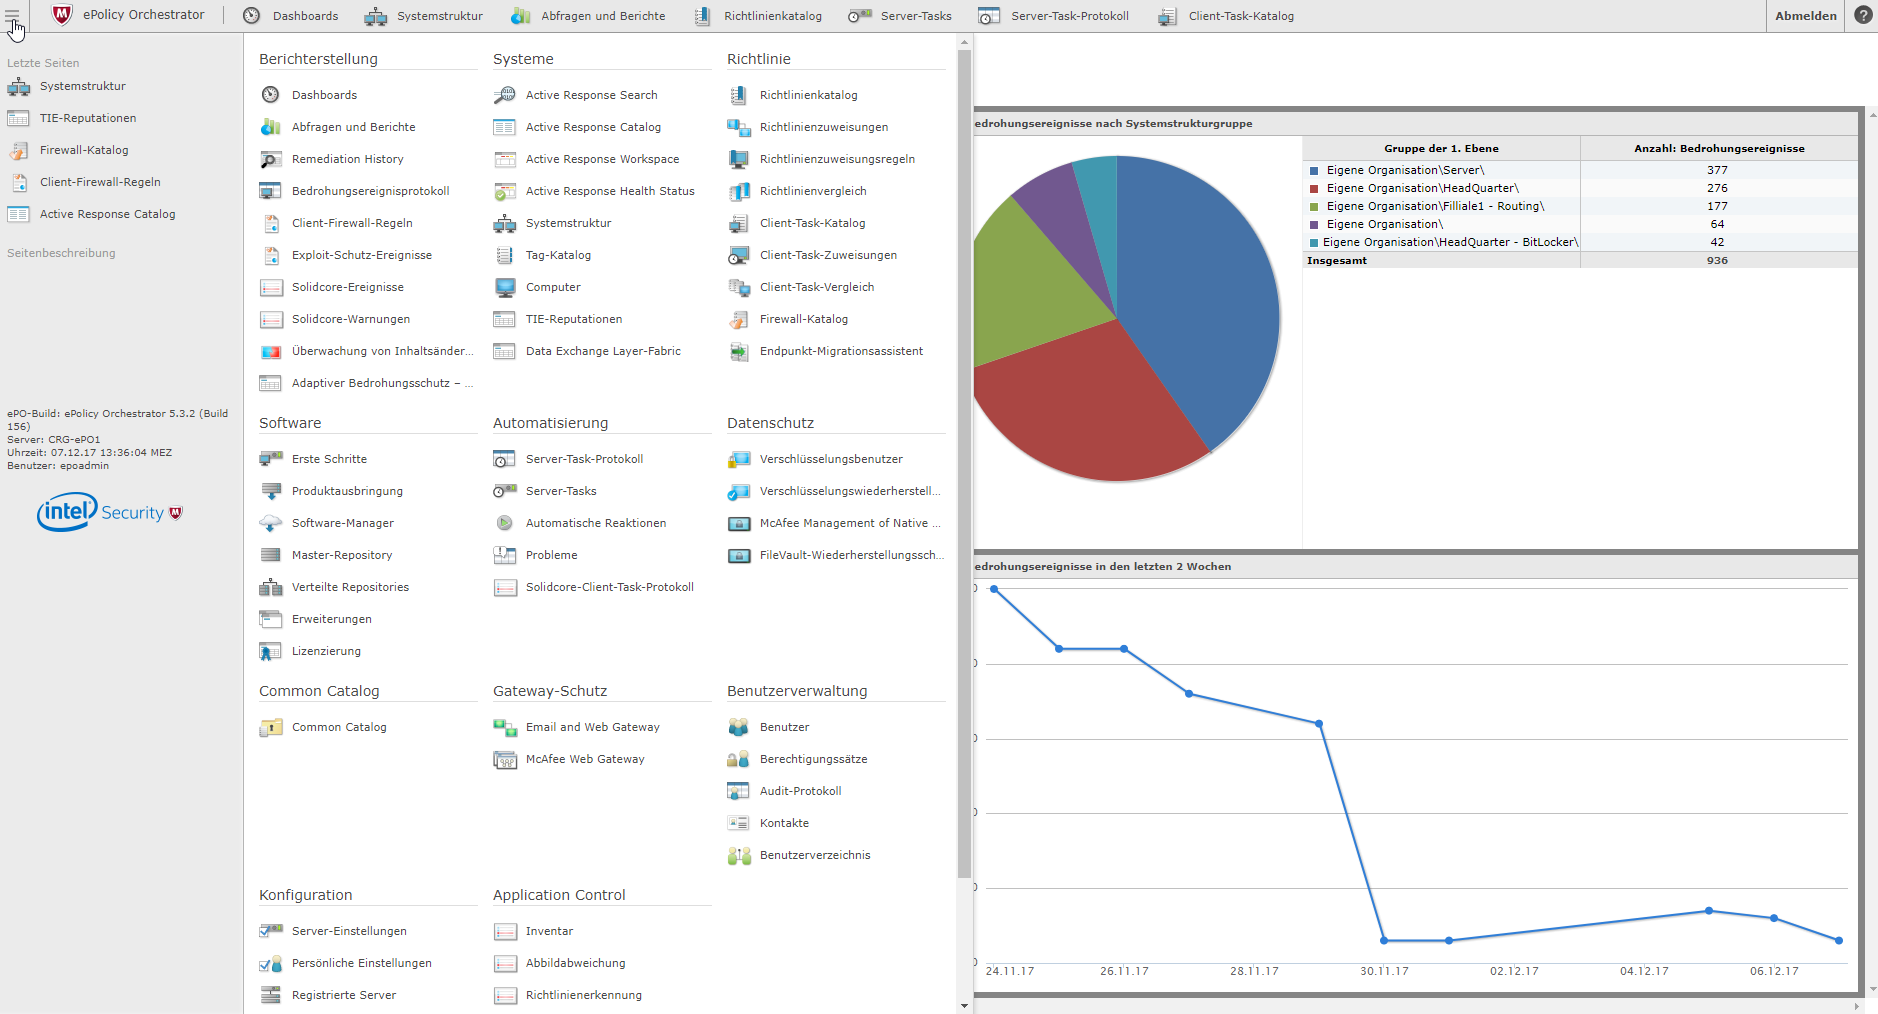
Task: Open Client-Firewall-Regeln from recent pages
Action: pos(100,182)
